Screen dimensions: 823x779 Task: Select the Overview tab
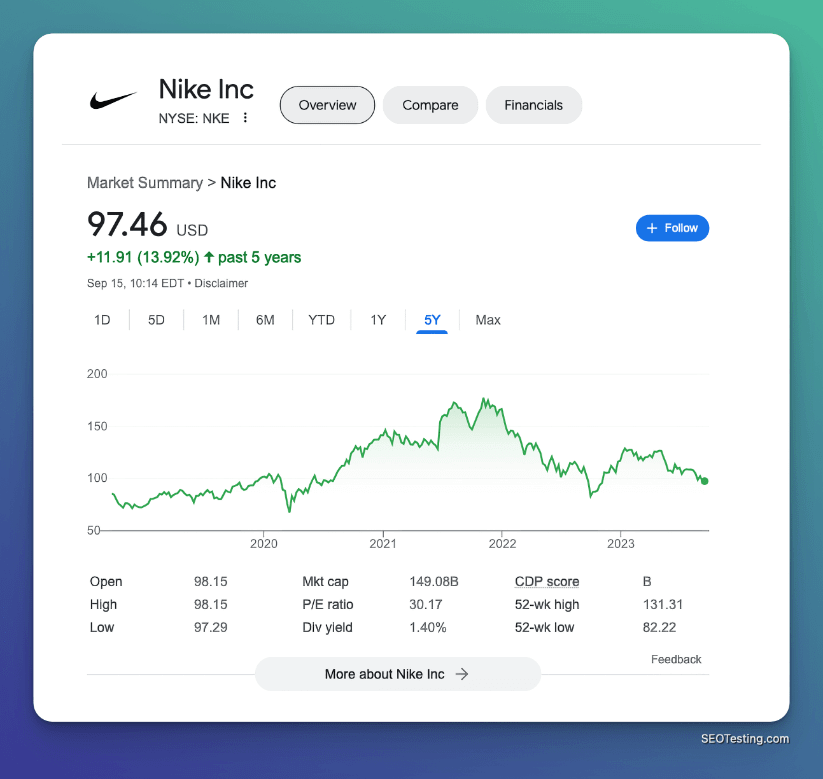pos(327,105)
